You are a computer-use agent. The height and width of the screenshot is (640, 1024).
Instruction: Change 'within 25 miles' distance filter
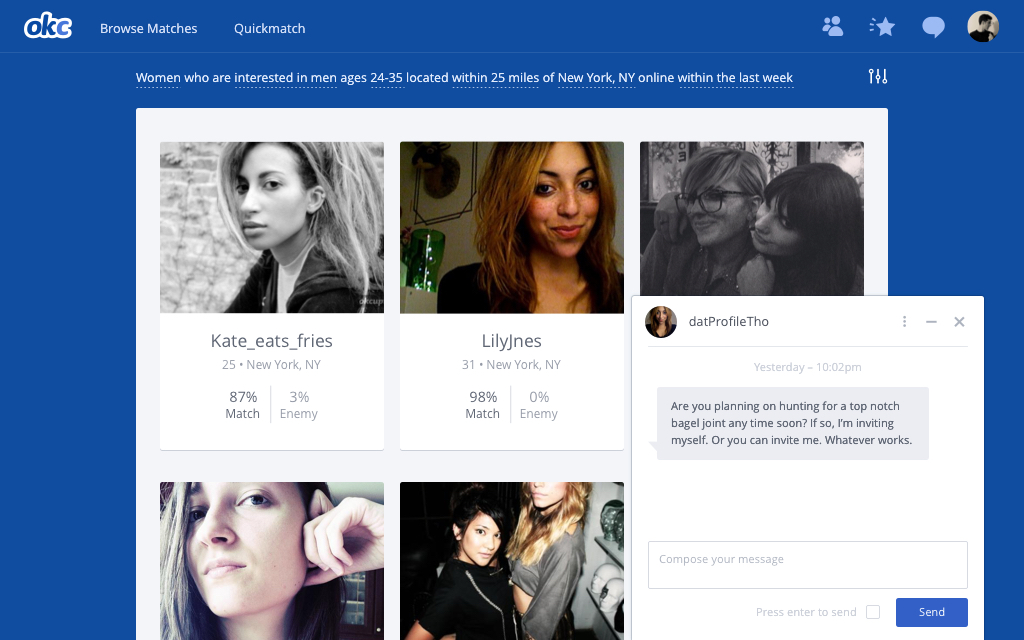coord(496,78)
